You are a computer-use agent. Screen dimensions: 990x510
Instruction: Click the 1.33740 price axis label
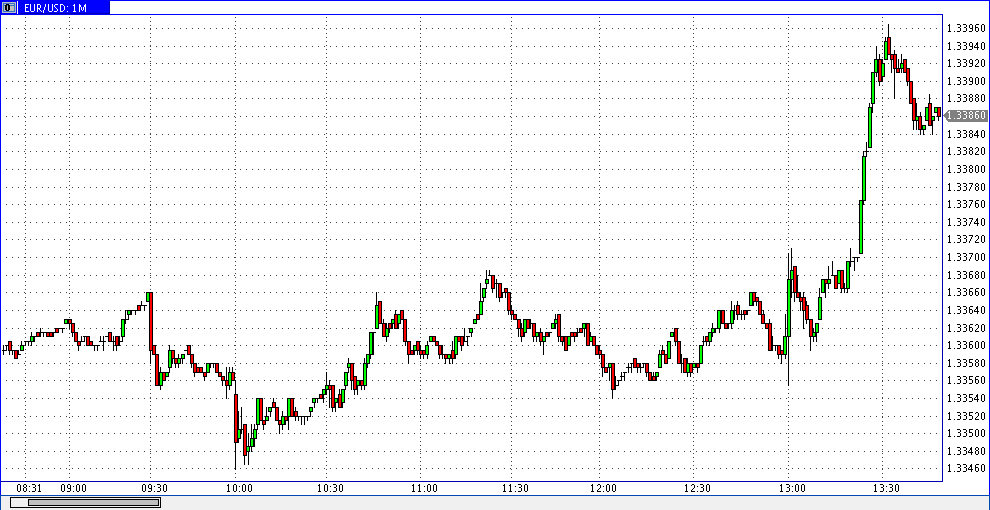point(967,222)
